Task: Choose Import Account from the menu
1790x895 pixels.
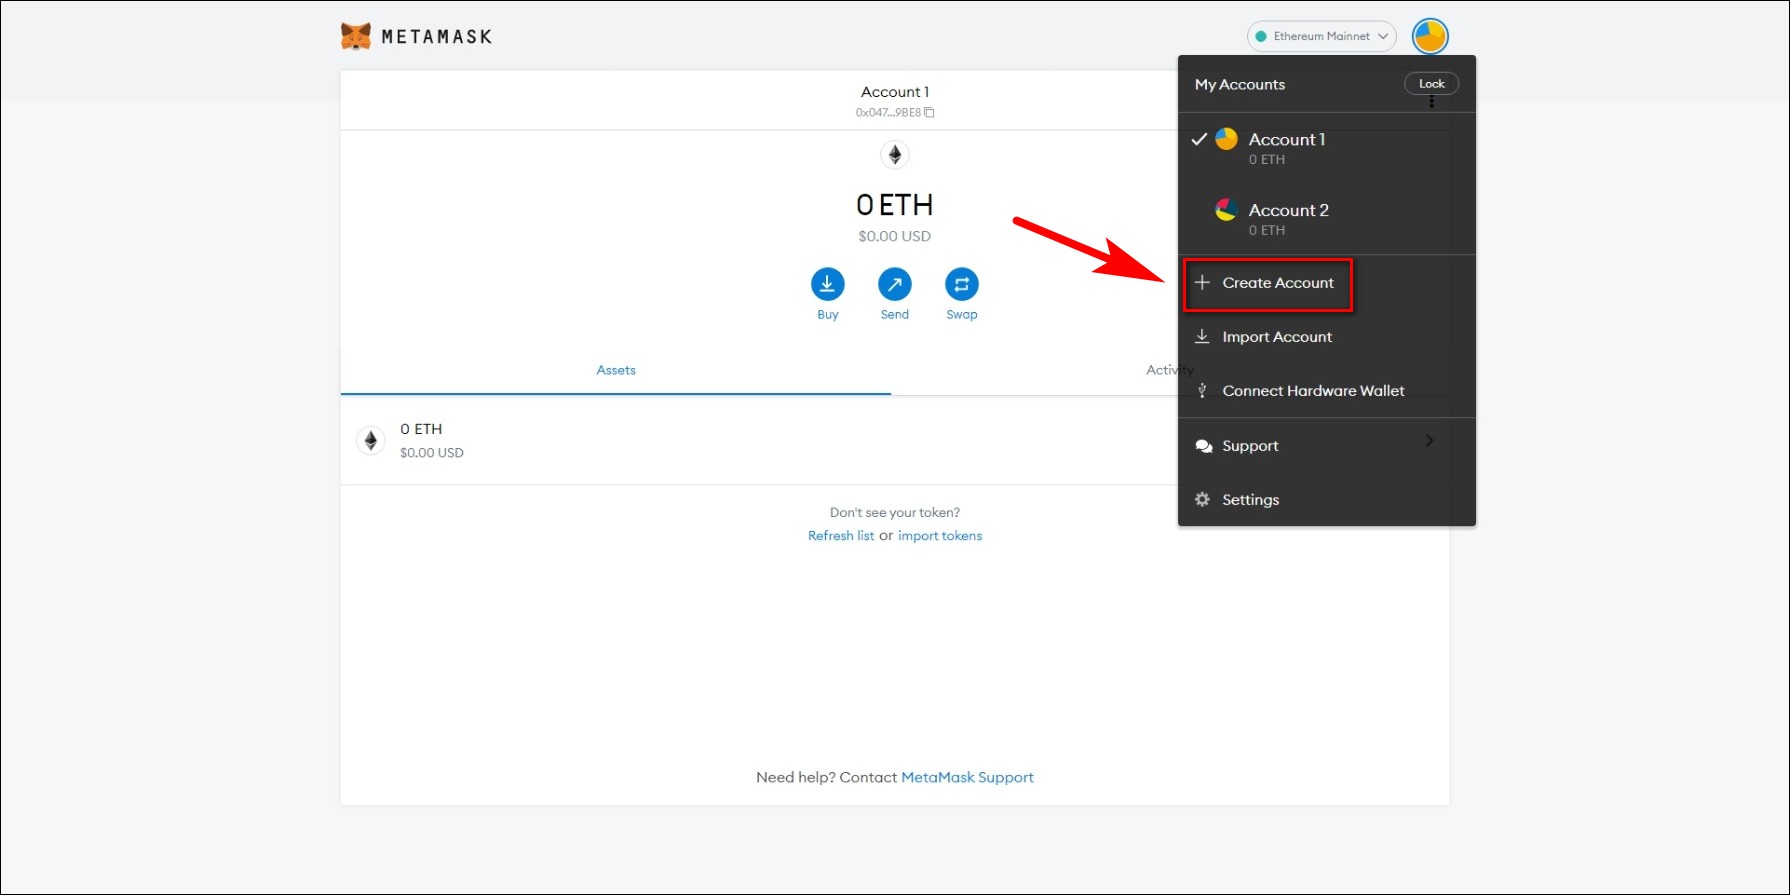Action: click(1327, 337)
